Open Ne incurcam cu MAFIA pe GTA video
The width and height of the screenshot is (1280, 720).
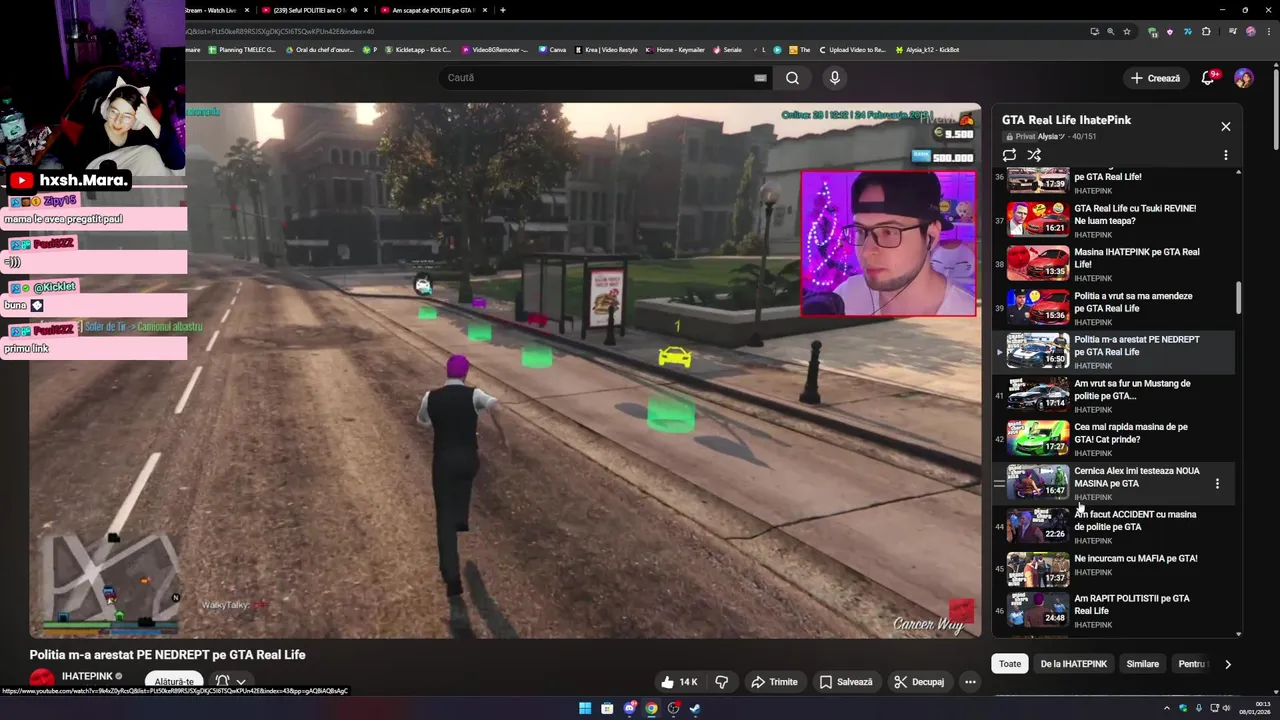click(1115, 569)
